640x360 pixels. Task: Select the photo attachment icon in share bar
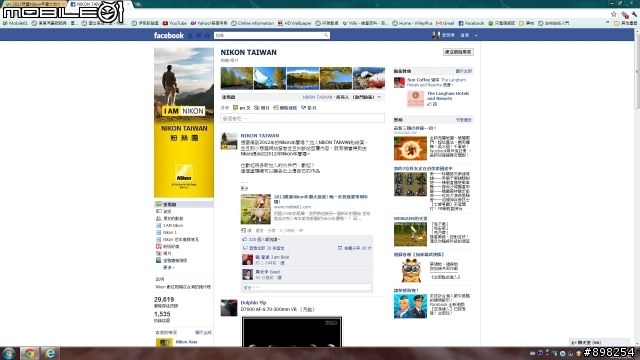pyautogui.click(x=257, y=108)
